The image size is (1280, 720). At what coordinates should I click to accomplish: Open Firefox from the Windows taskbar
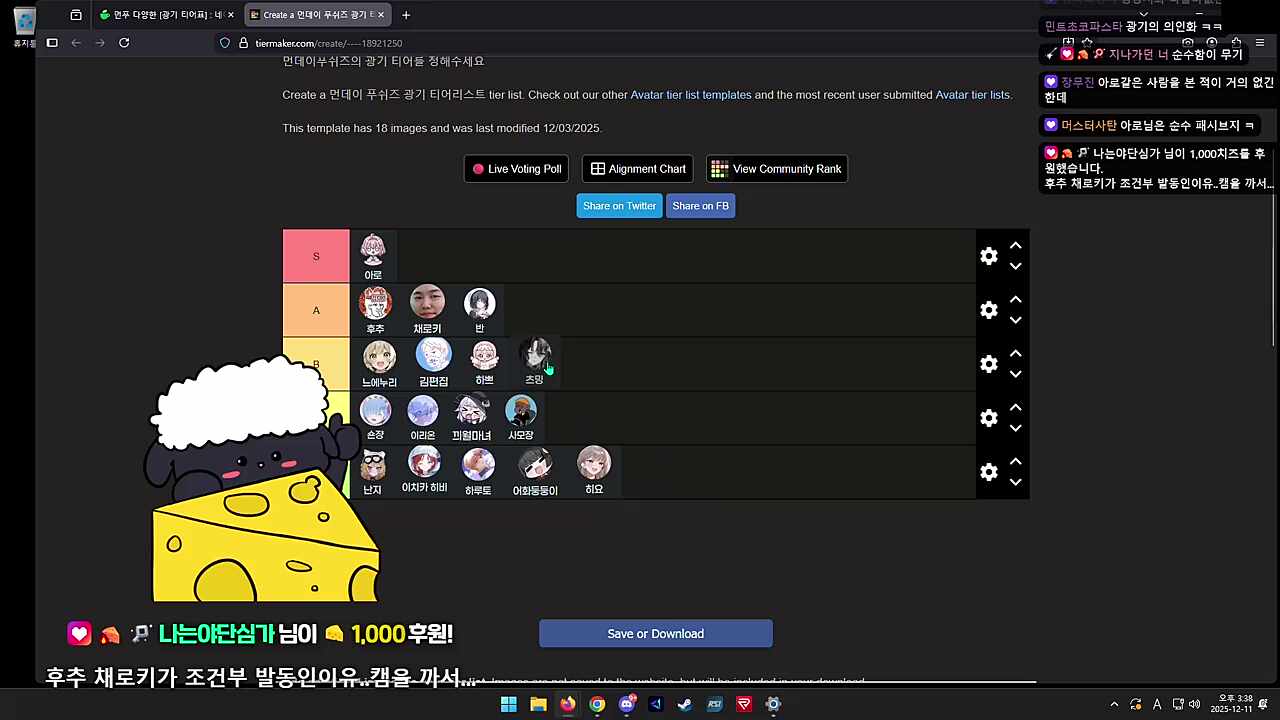click(x=567, y=704)
